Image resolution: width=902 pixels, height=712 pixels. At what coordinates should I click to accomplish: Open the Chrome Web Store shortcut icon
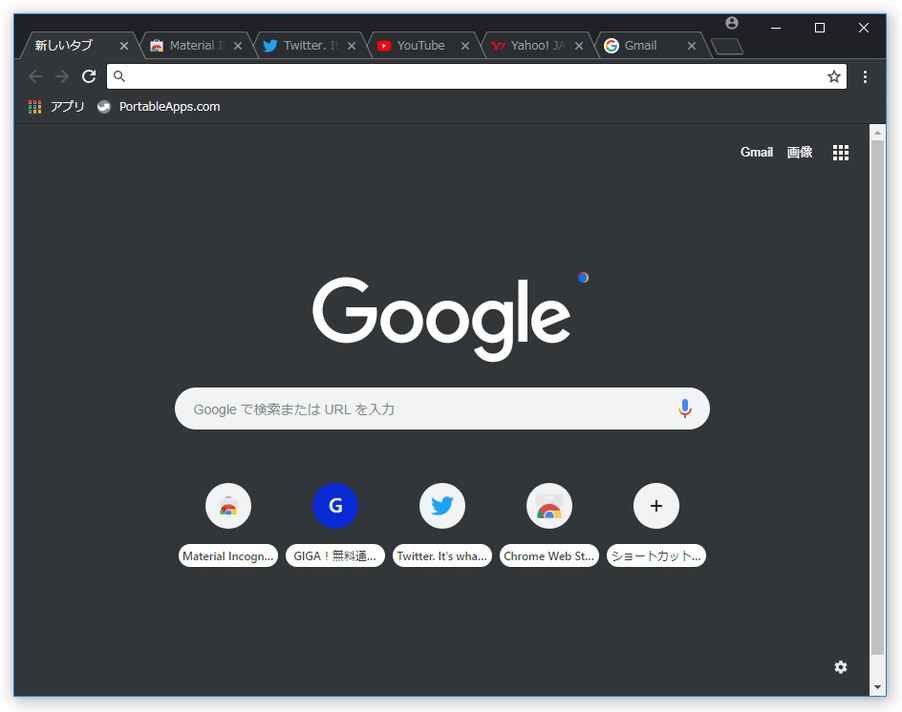(549, 506)
